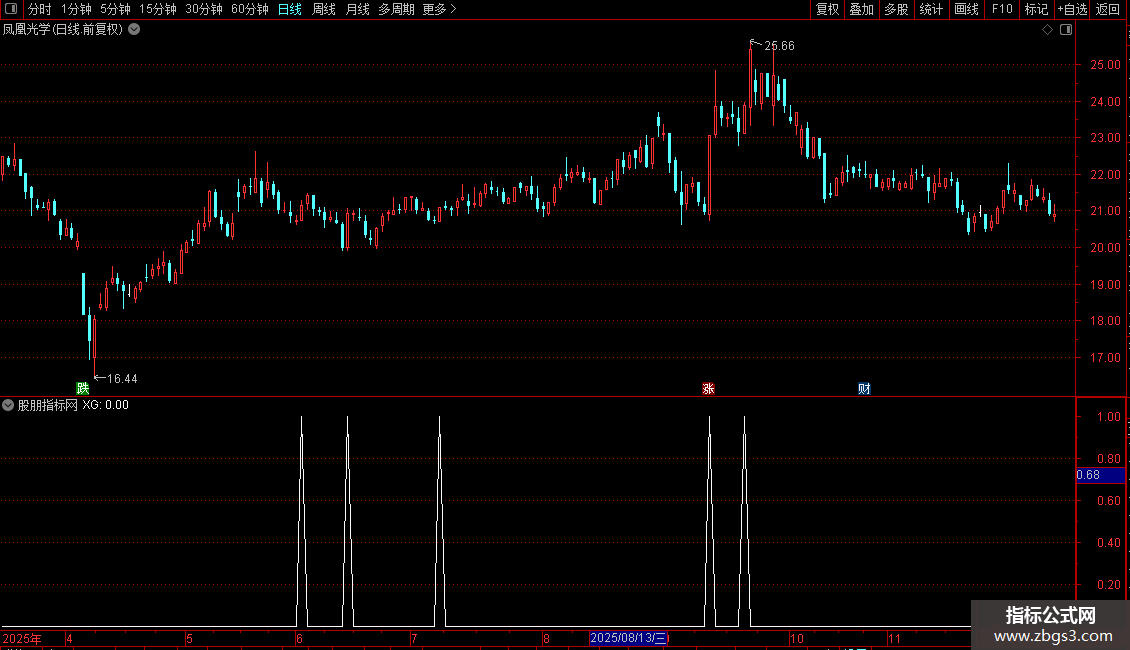This screenshot has height=650, width=1130.
Task: Switch to 月线 monthly chart
Action: 357,9
